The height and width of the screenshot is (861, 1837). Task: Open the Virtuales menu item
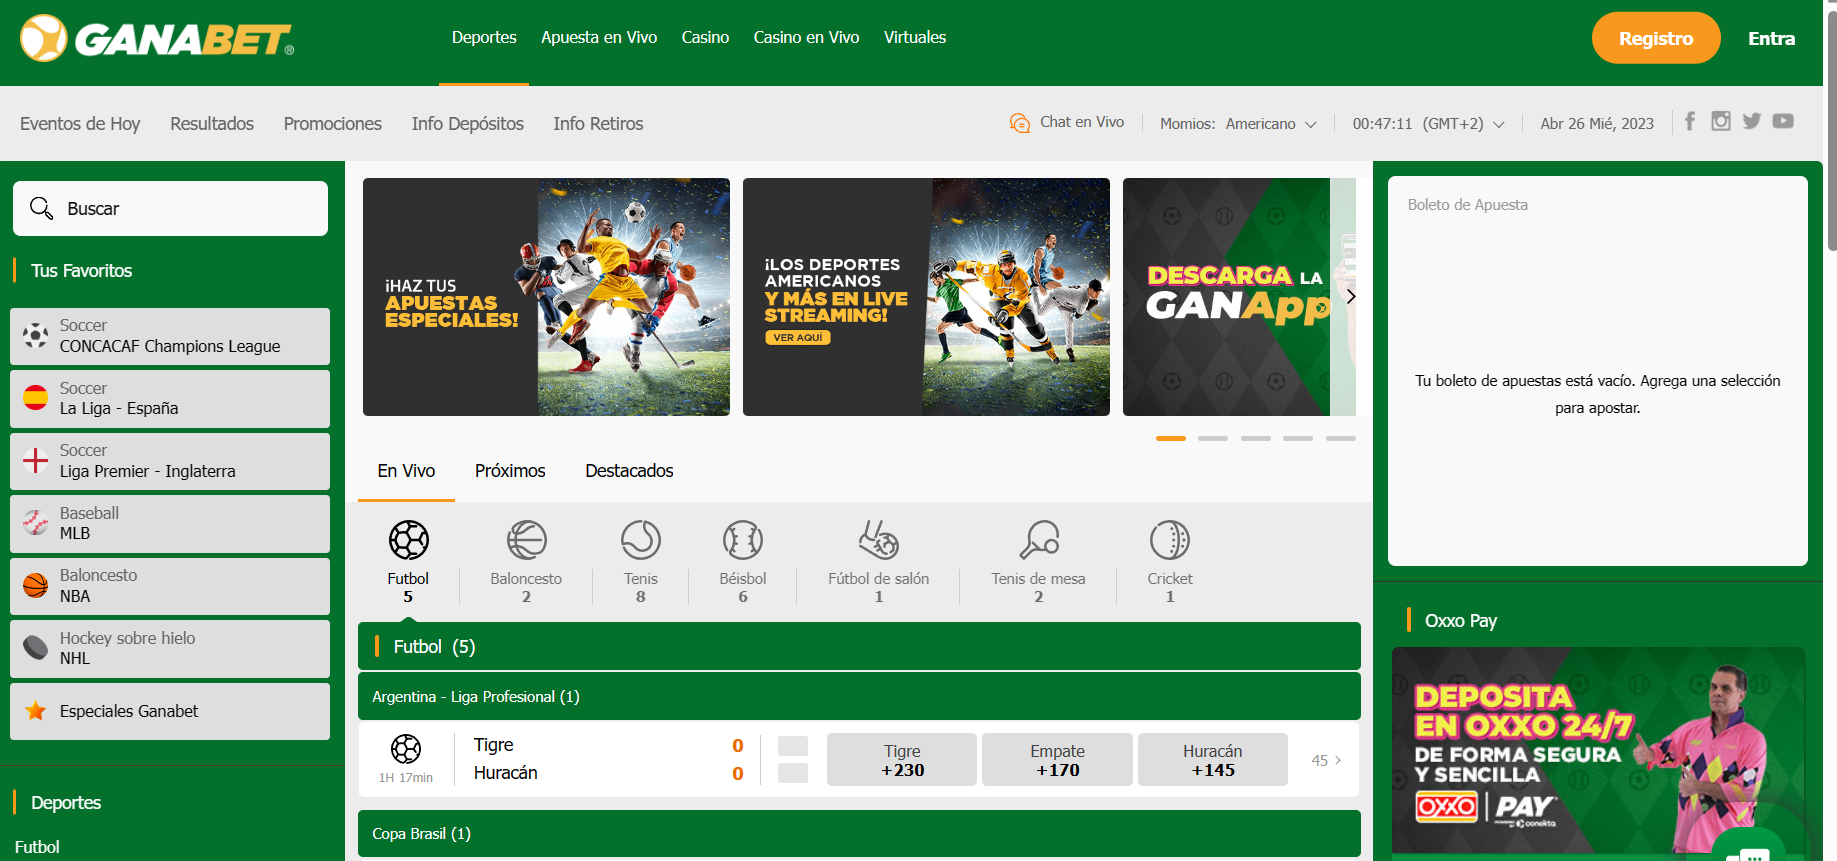click(915, 37)
